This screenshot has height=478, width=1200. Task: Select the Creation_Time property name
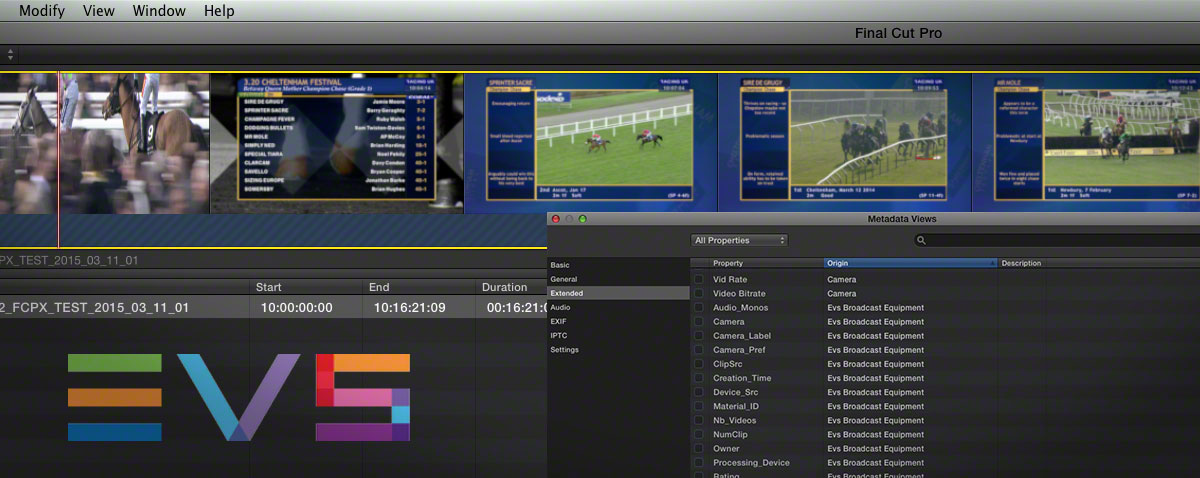[743, 378]
